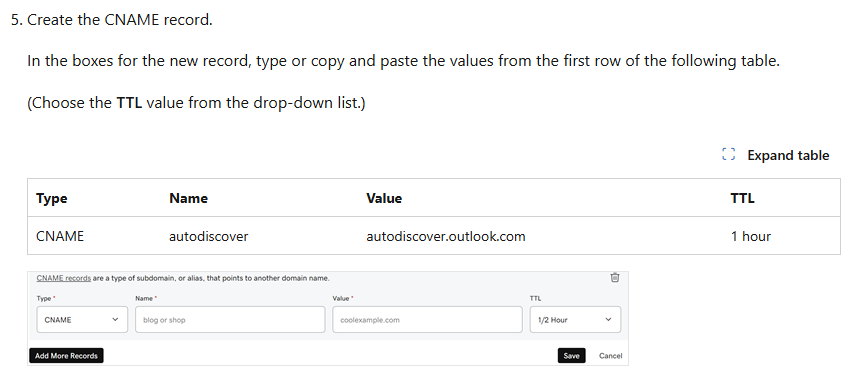852x380 pixels.
Task: Focus the Value field showing coolexample.com placeholder
Action: [x=427, y=320]
